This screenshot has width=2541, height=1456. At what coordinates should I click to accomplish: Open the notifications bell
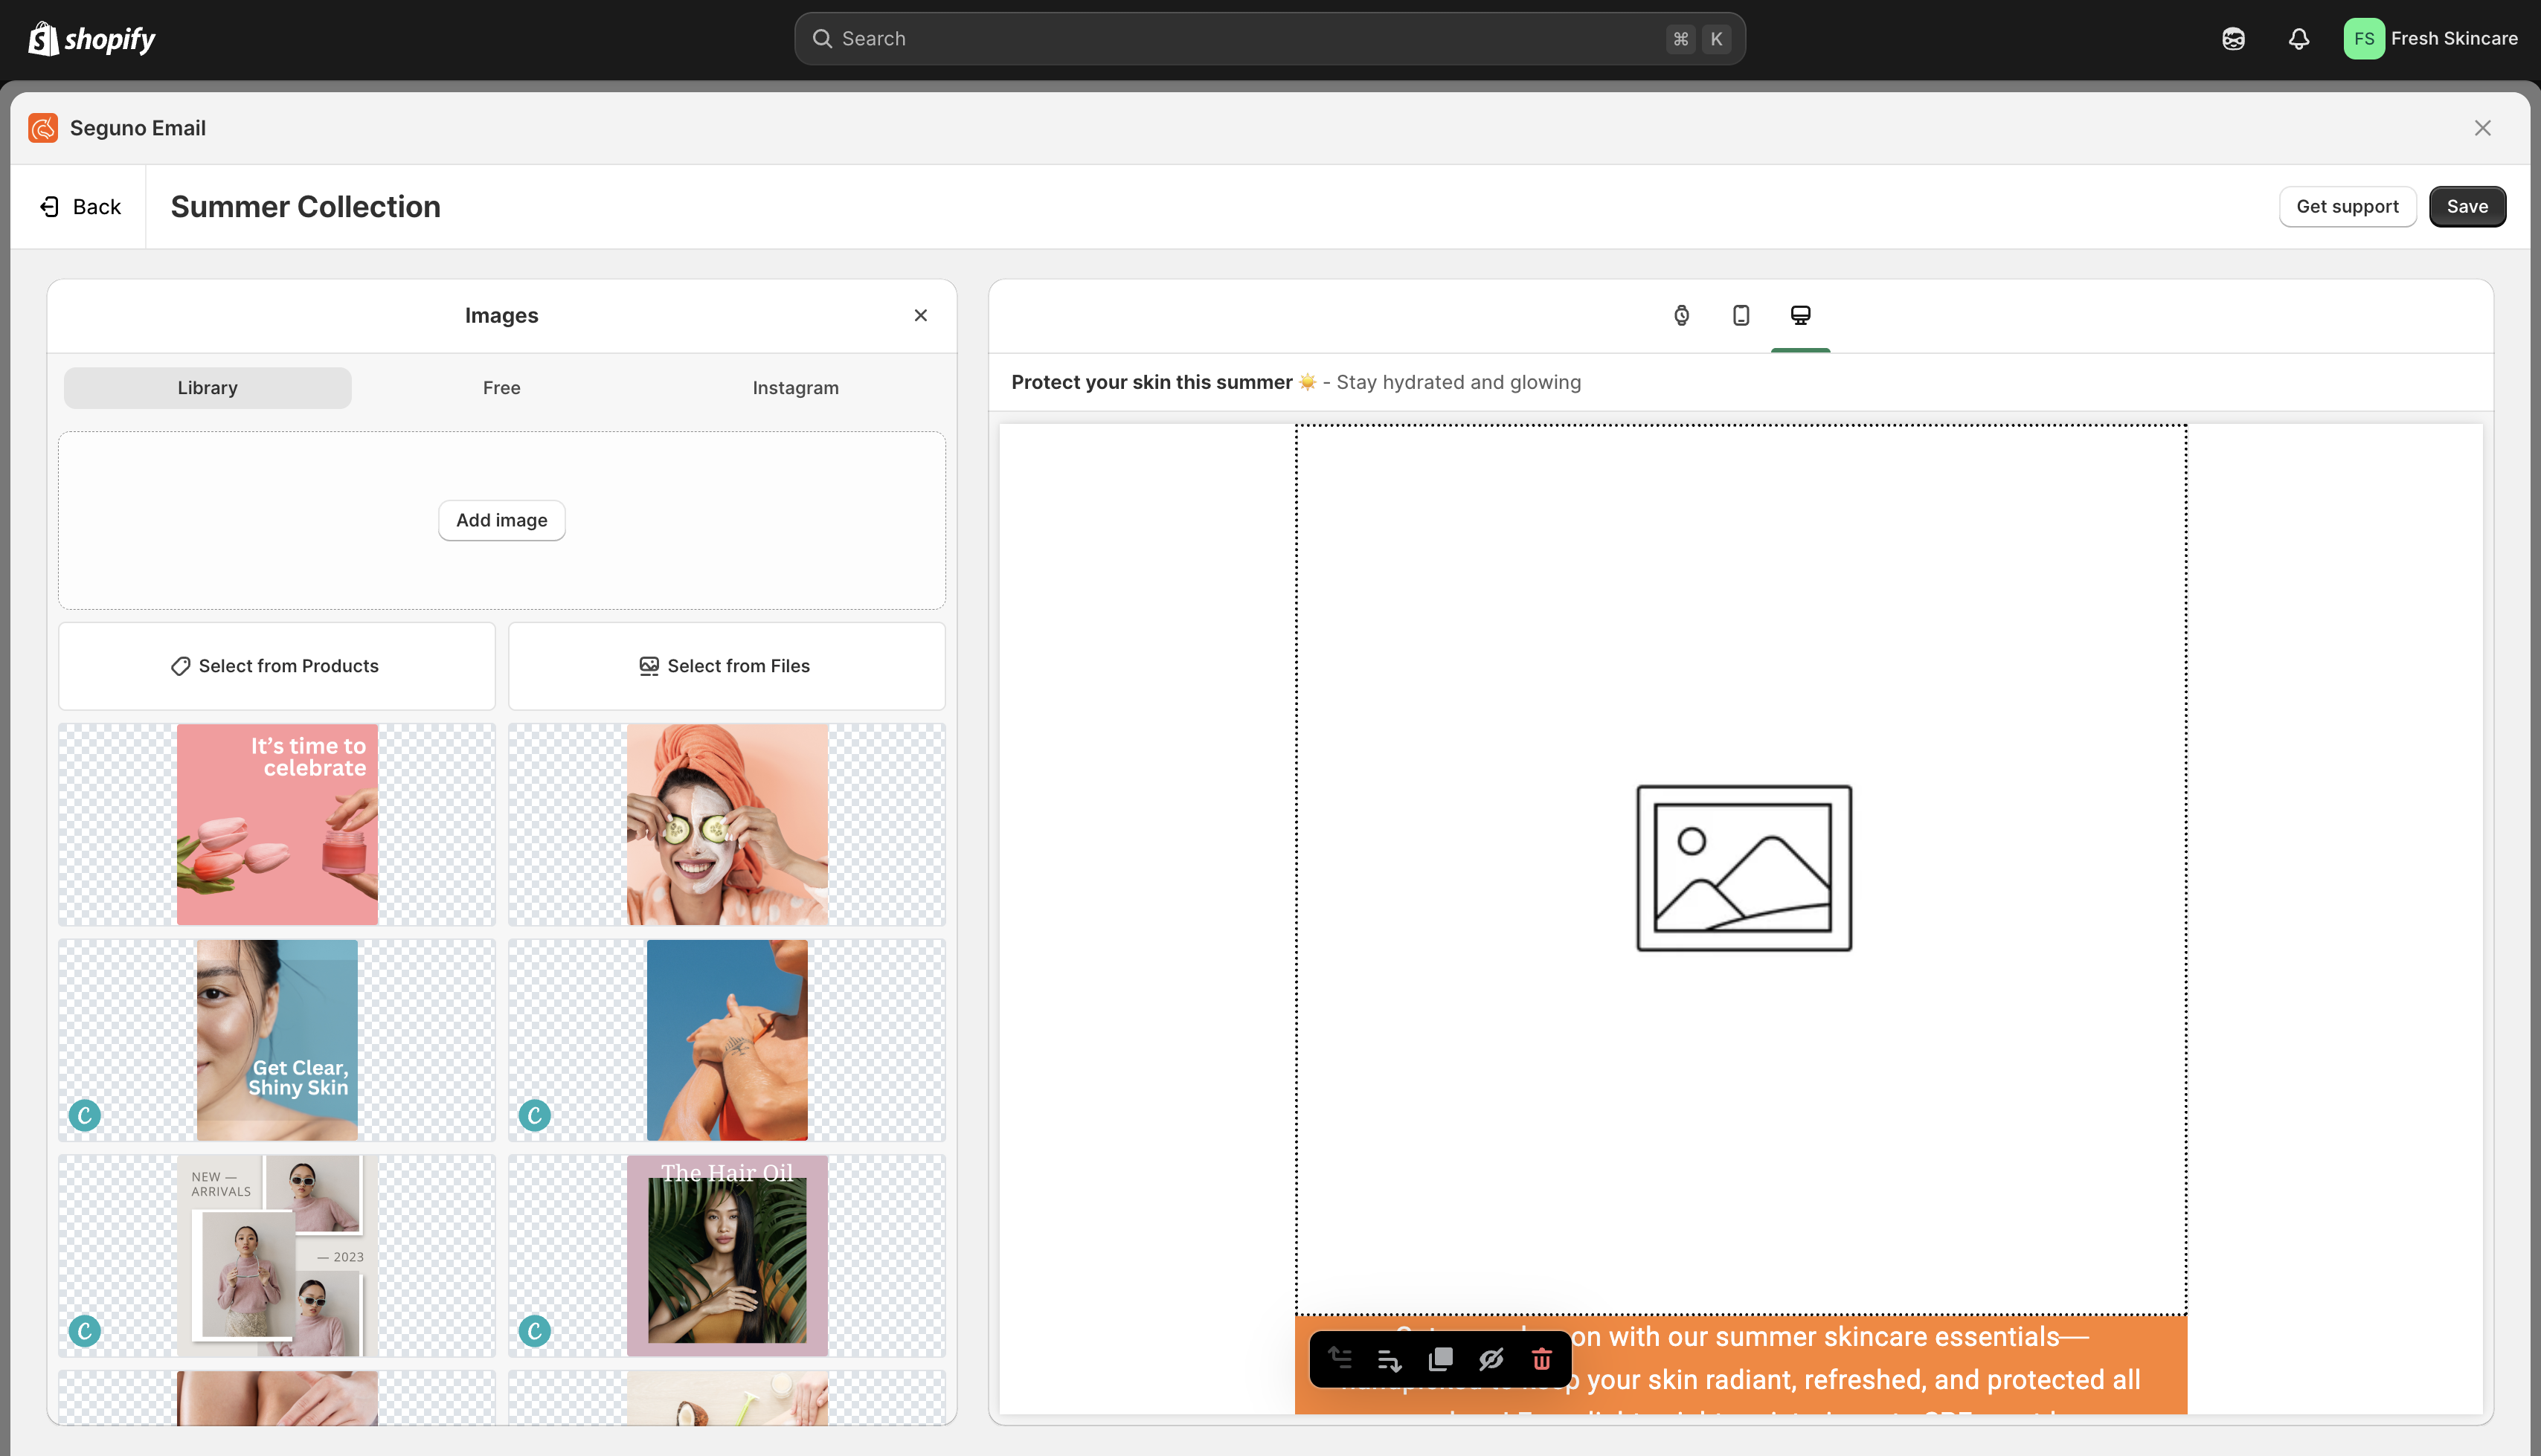pos(2298,39)
